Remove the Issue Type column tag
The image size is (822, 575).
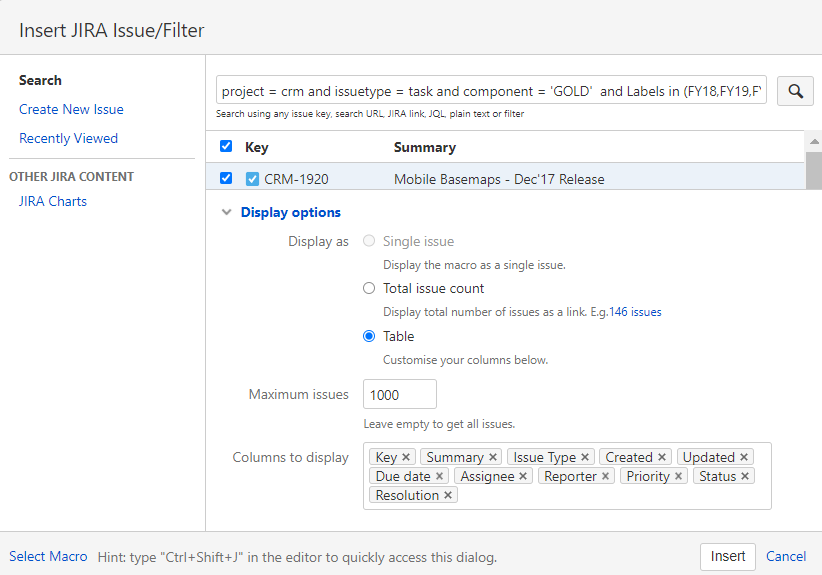(585, 457)
